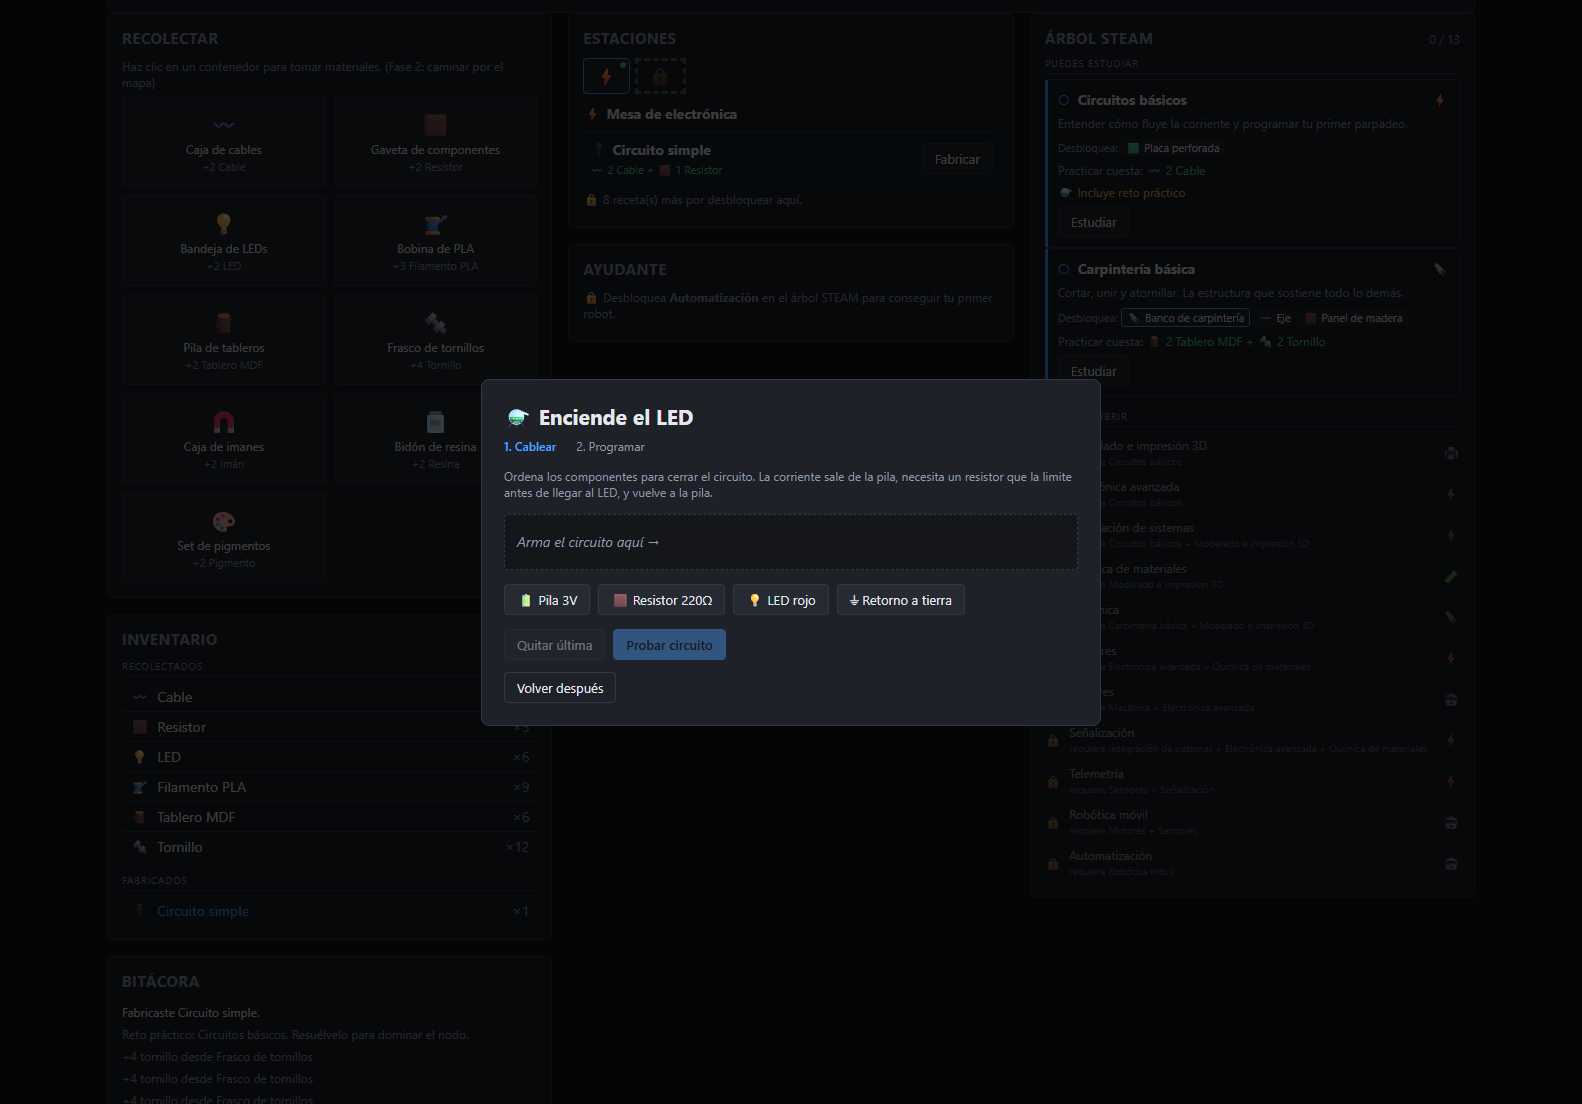
Task: Click the locked station slot in Estaciones
Action: [x=660, y=76]
